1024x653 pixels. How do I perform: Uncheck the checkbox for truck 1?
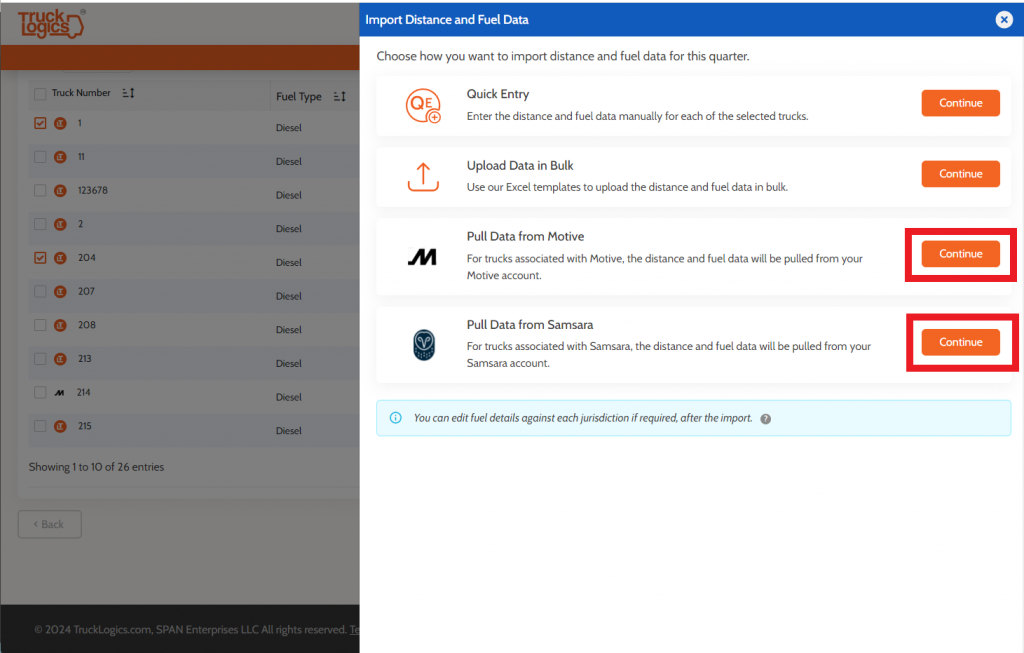point(40,123)
